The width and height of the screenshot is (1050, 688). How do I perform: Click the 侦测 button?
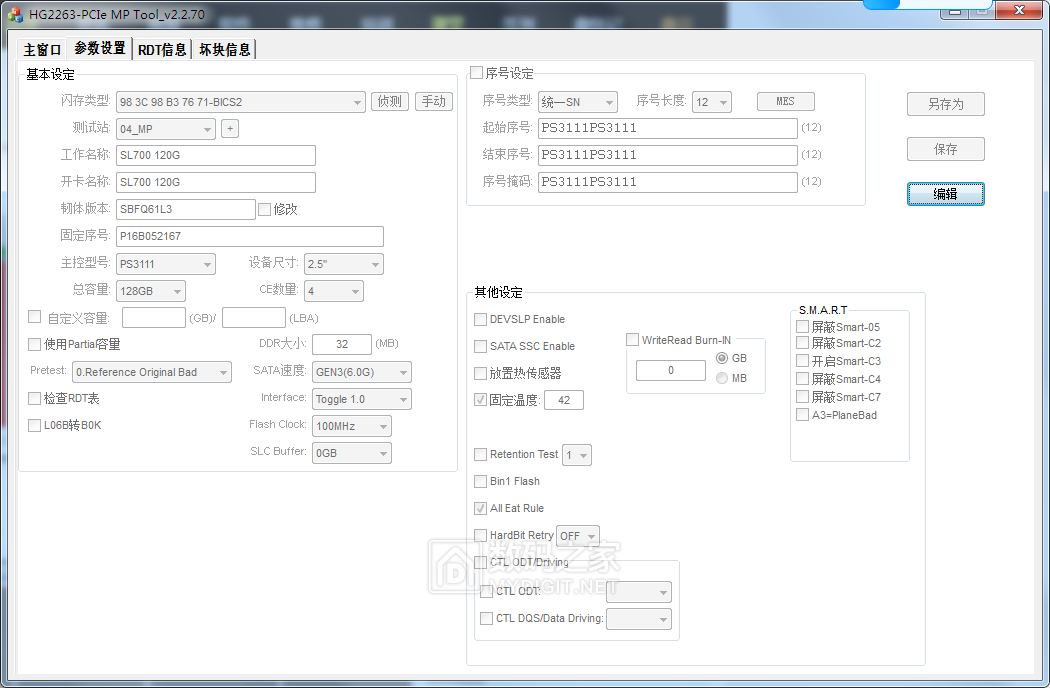390,101
